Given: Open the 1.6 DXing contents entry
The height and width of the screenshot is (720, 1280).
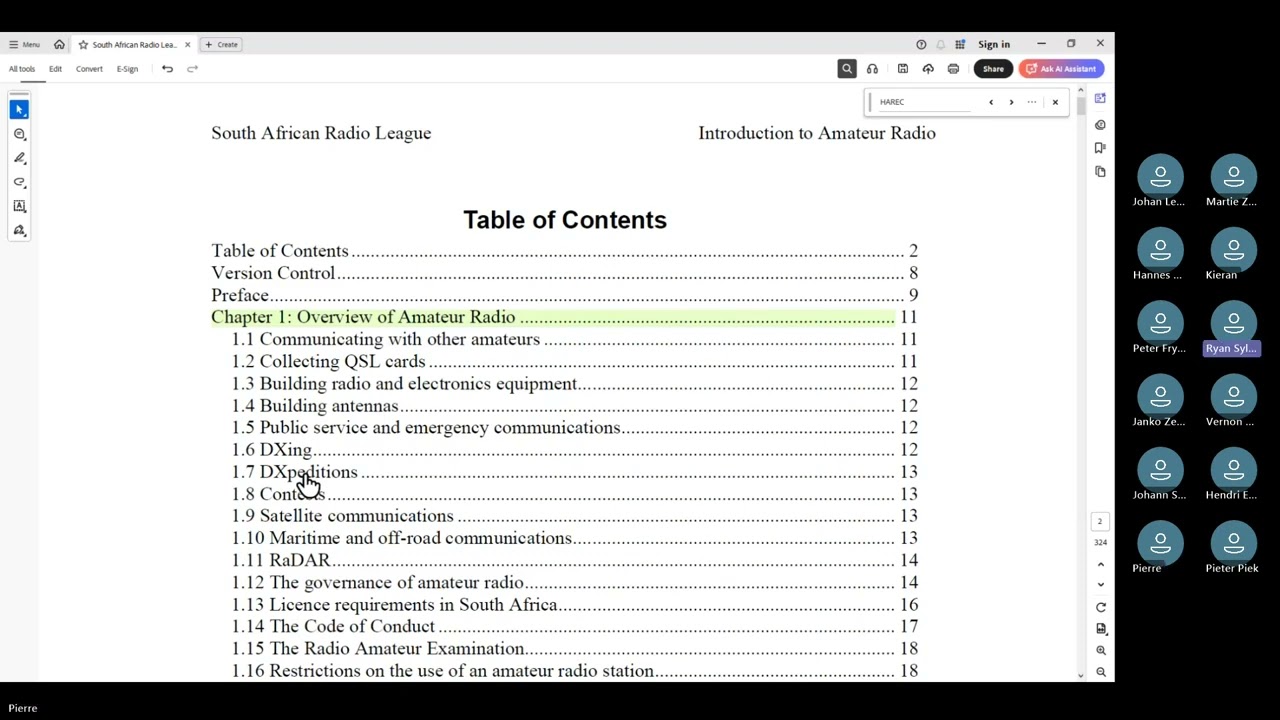Looking at the screenshot, I should point(575,450).
